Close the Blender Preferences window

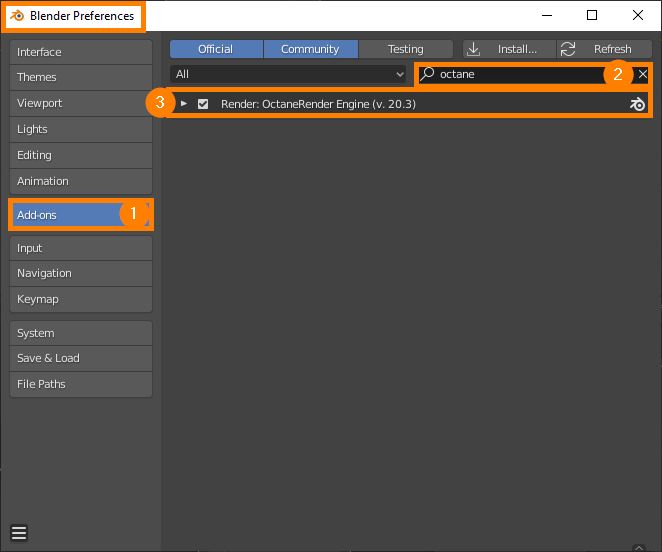click(x=638, y=16)
